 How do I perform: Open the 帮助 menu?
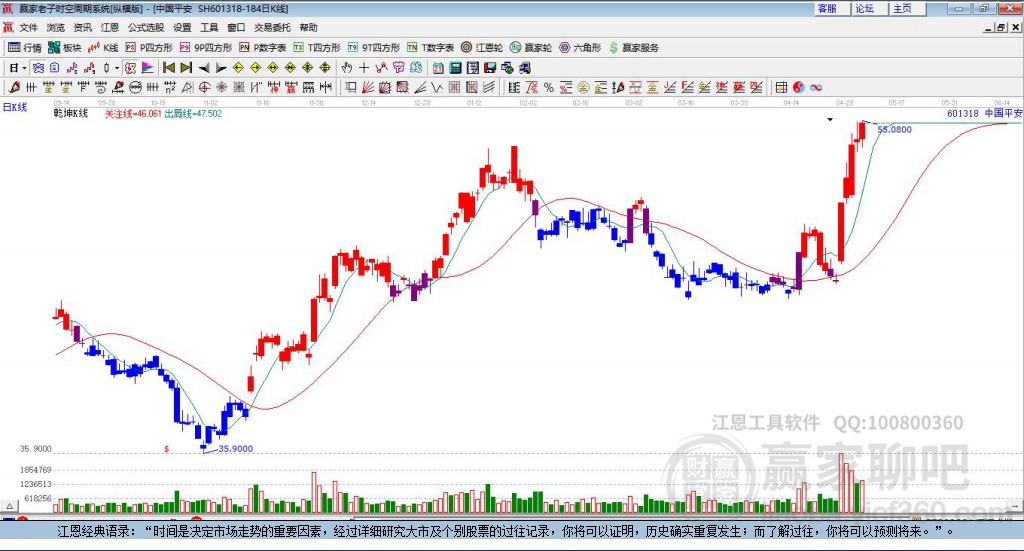pos(308,27)
